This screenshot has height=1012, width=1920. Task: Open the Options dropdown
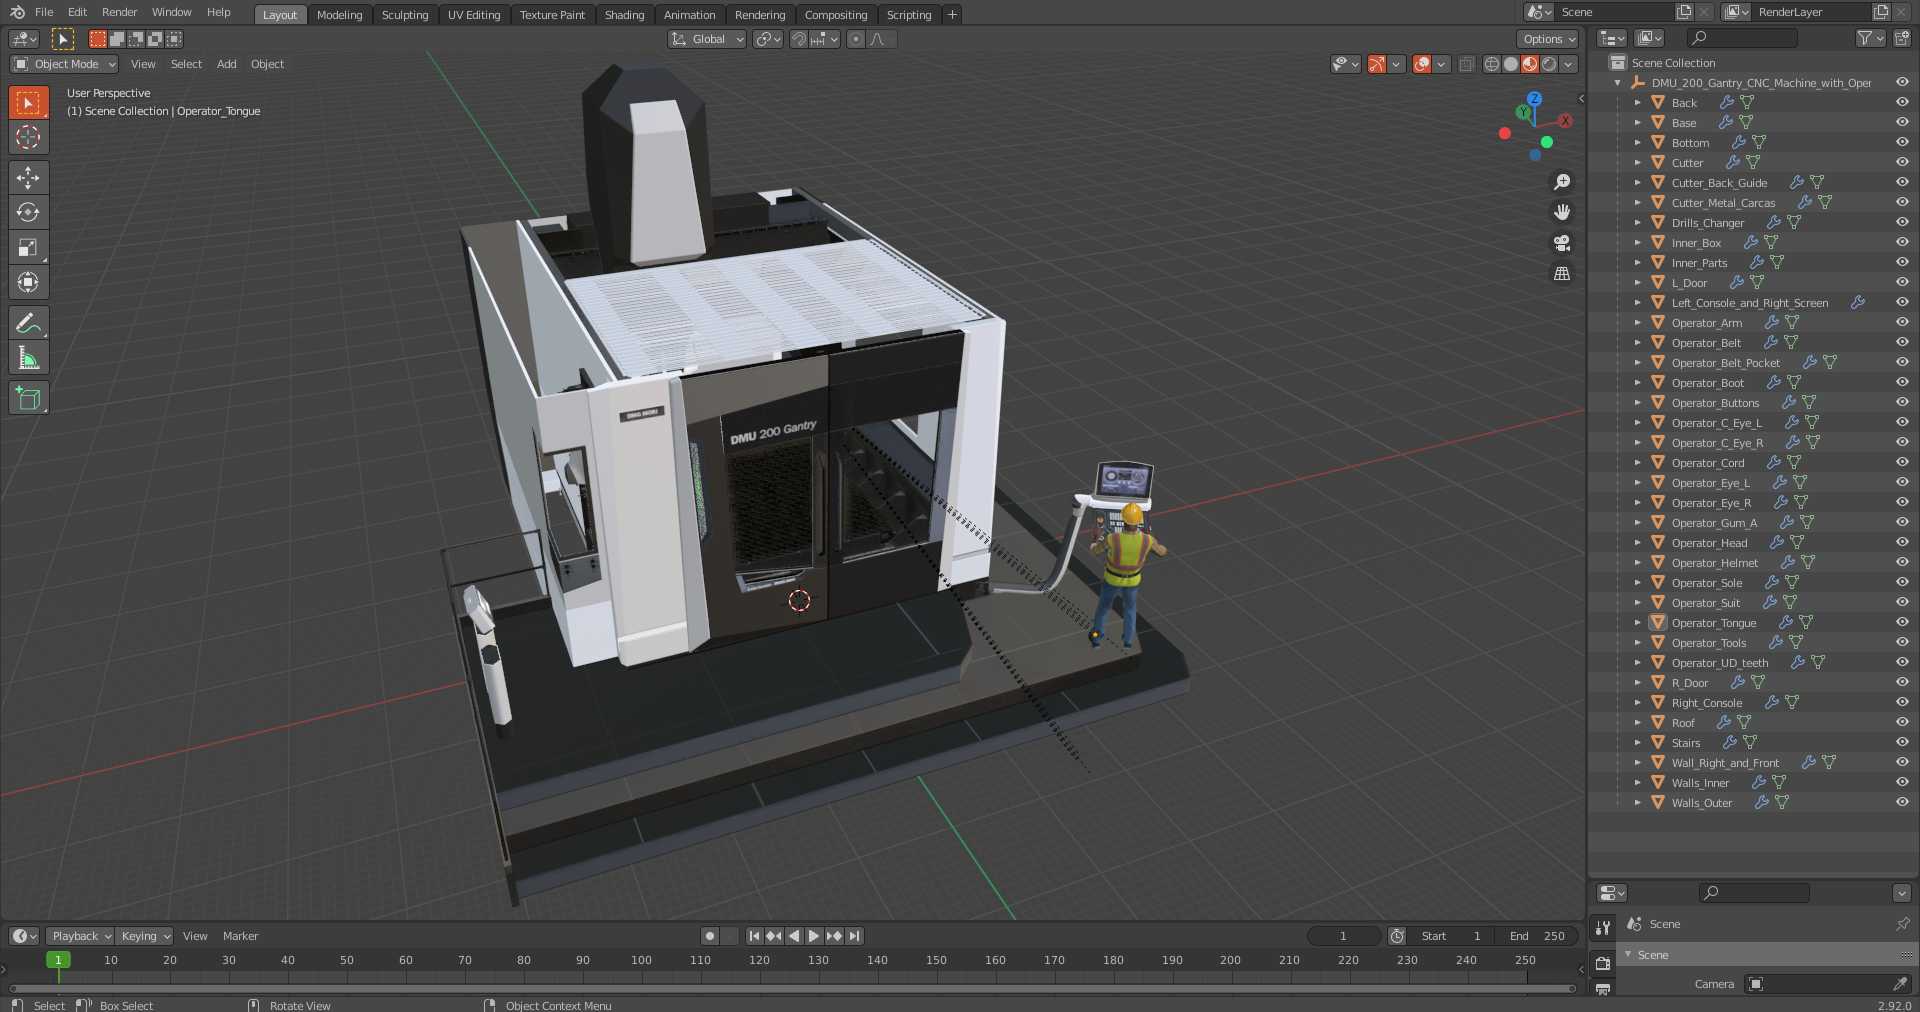[x=1547, y=39]
